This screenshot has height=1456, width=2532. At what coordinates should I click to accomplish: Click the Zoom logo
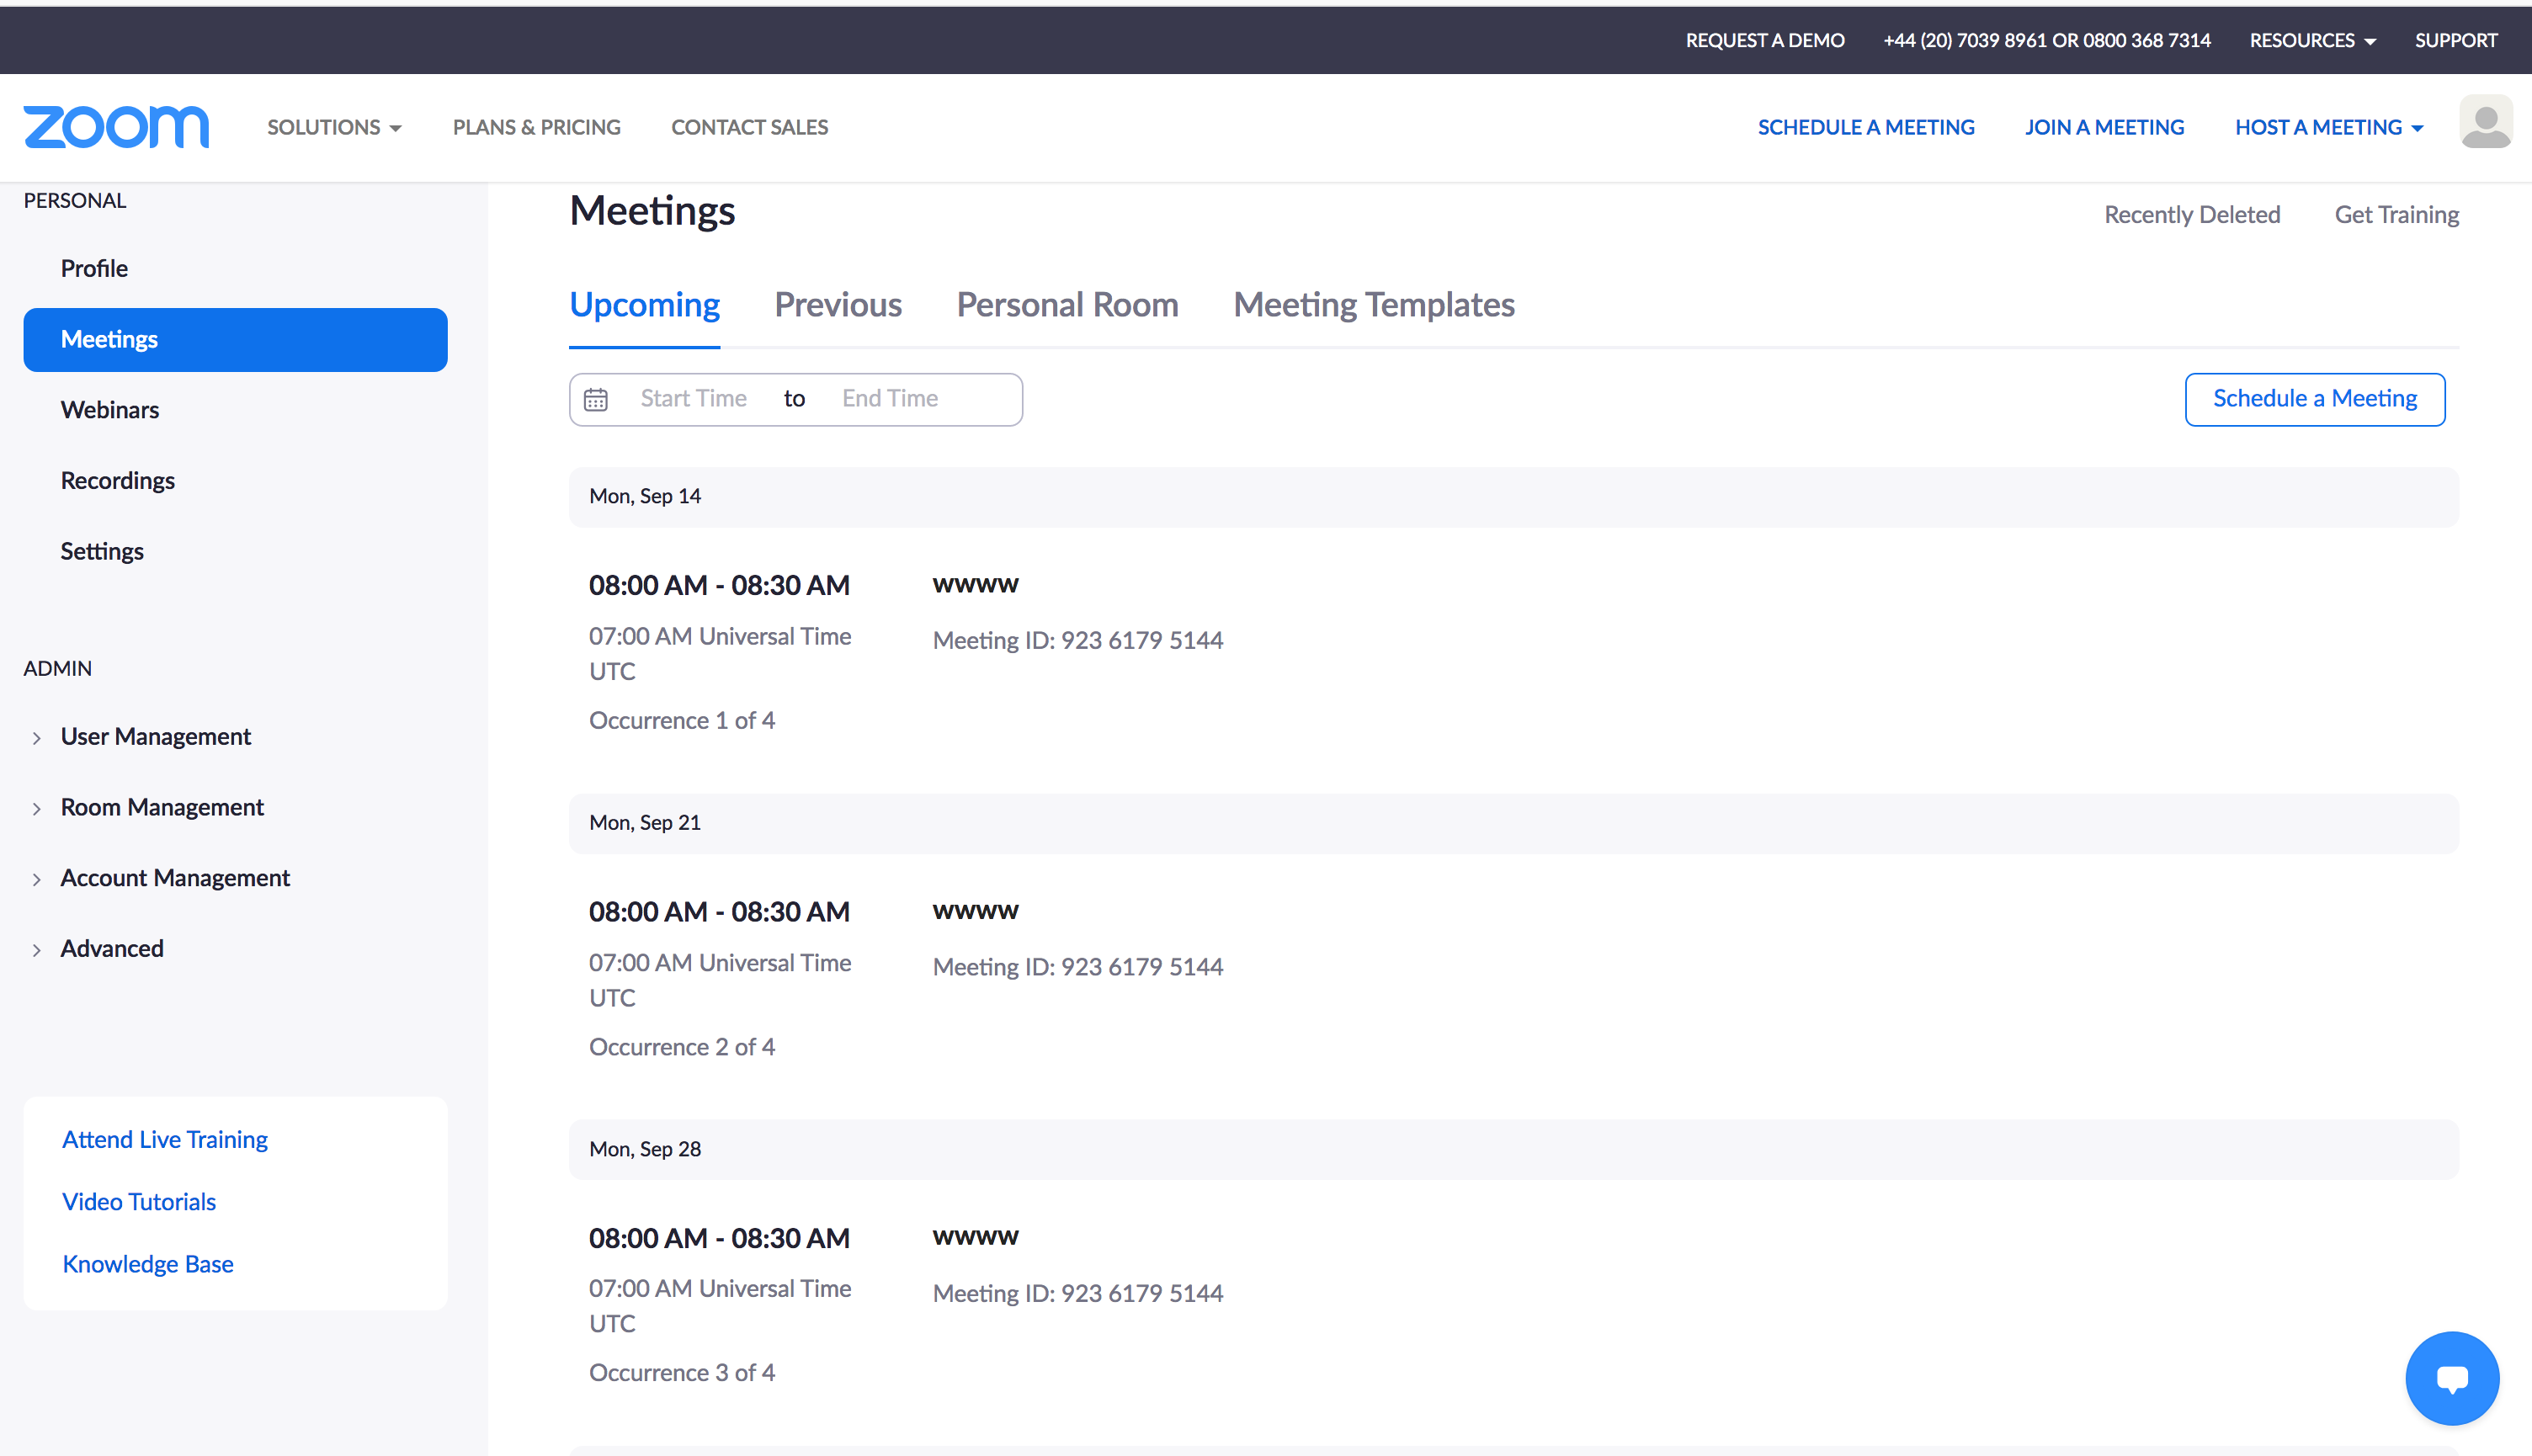(116, 127)
